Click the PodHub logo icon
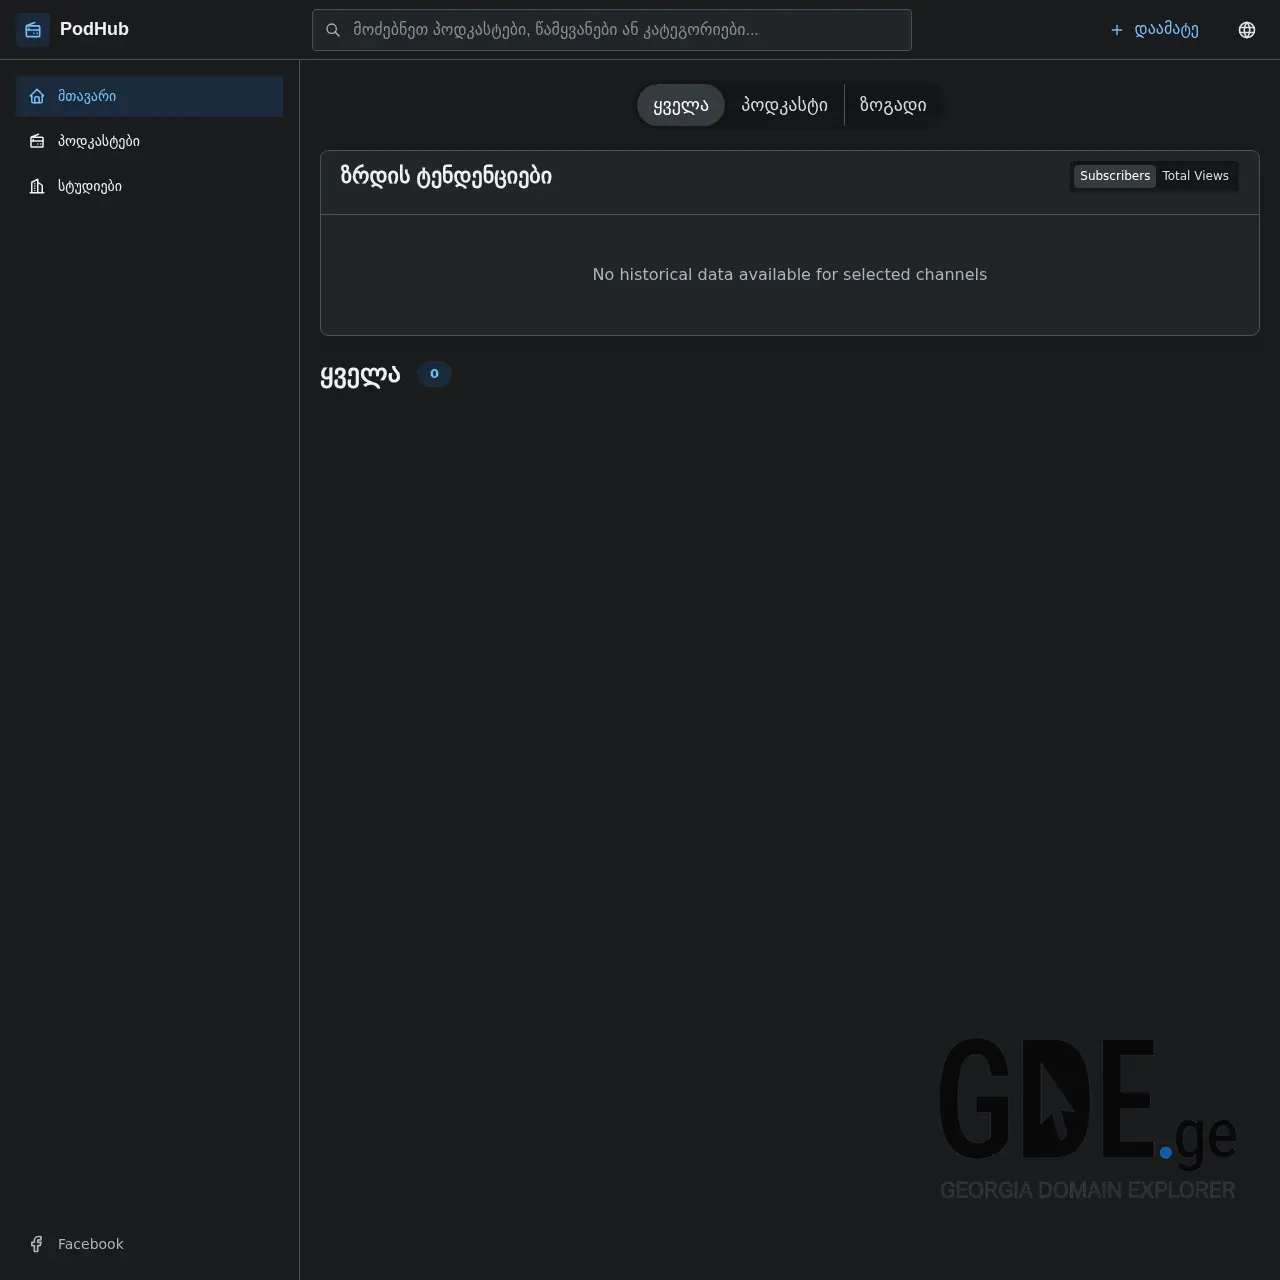The image size is (1280, 1280). pos(33,29)
